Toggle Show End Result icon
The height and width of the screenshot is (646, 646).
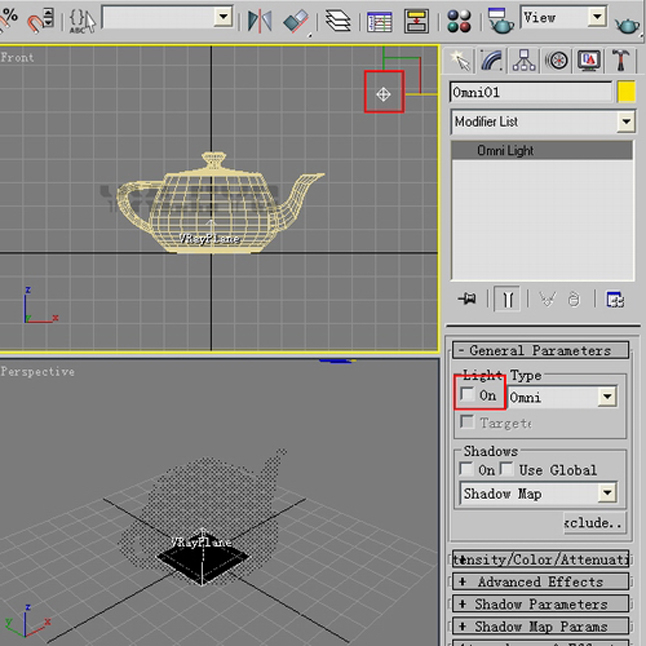(507, 298)
